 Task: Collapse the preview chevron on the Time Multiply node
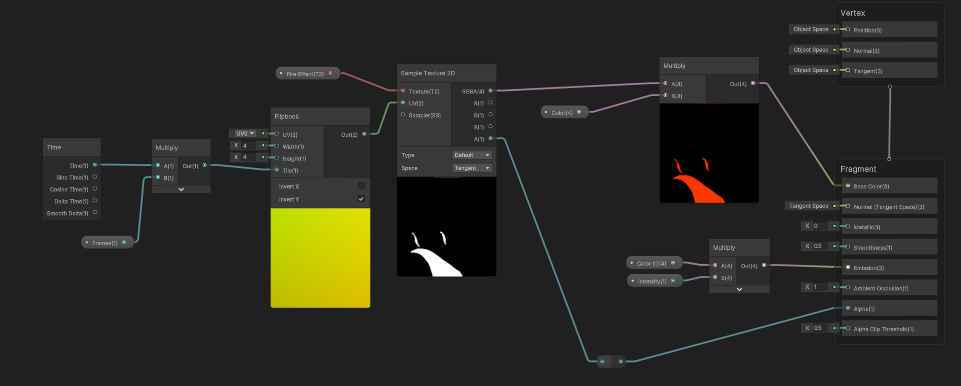(x=181, y=189)
